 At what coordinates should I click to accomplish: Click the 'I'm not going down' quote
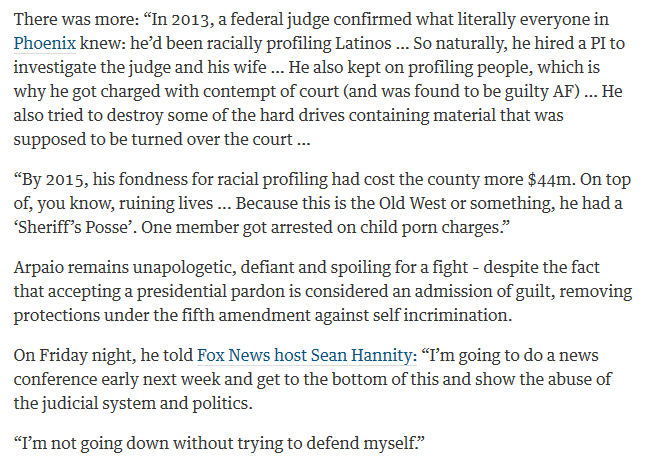pyautogui.click(x=219, y=444)
